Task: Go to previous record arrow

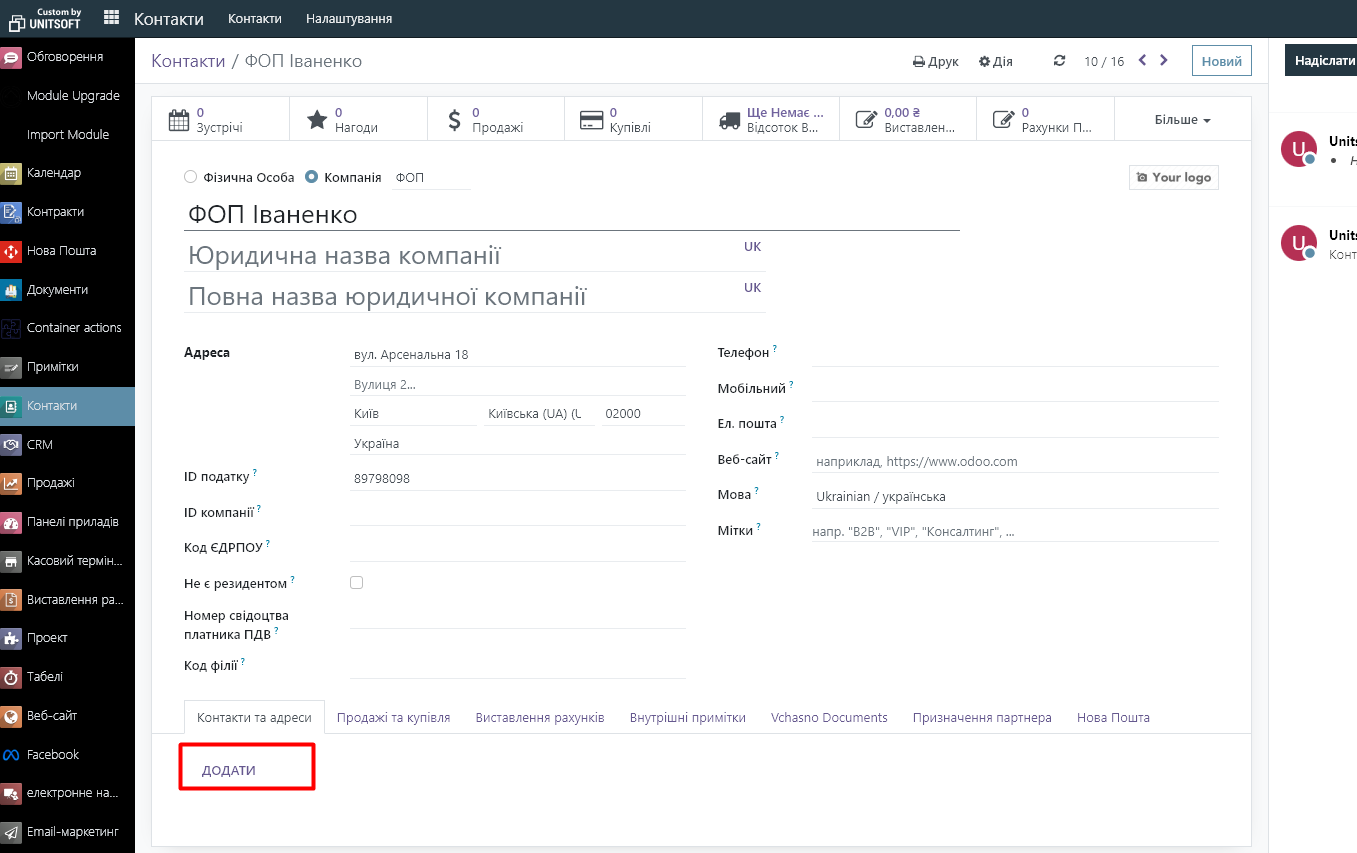Action: point(1142,61)
